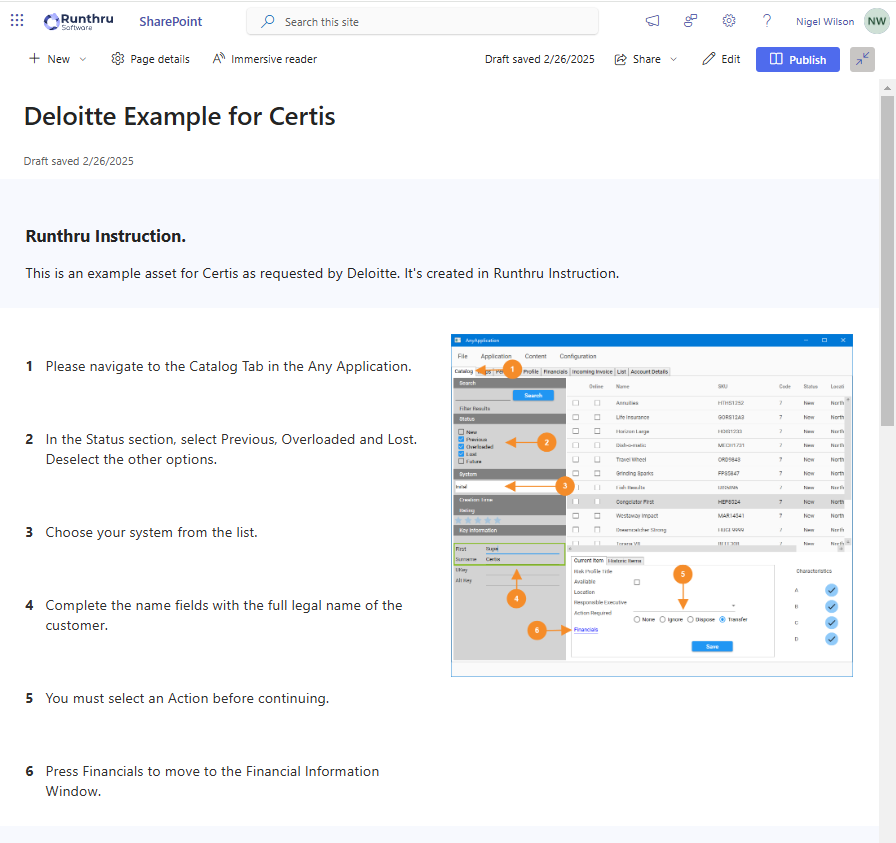Viewport: 896px width, 843px height.
Task: Click step 5 about selecting an Action
Action: [x=187, y=698]
